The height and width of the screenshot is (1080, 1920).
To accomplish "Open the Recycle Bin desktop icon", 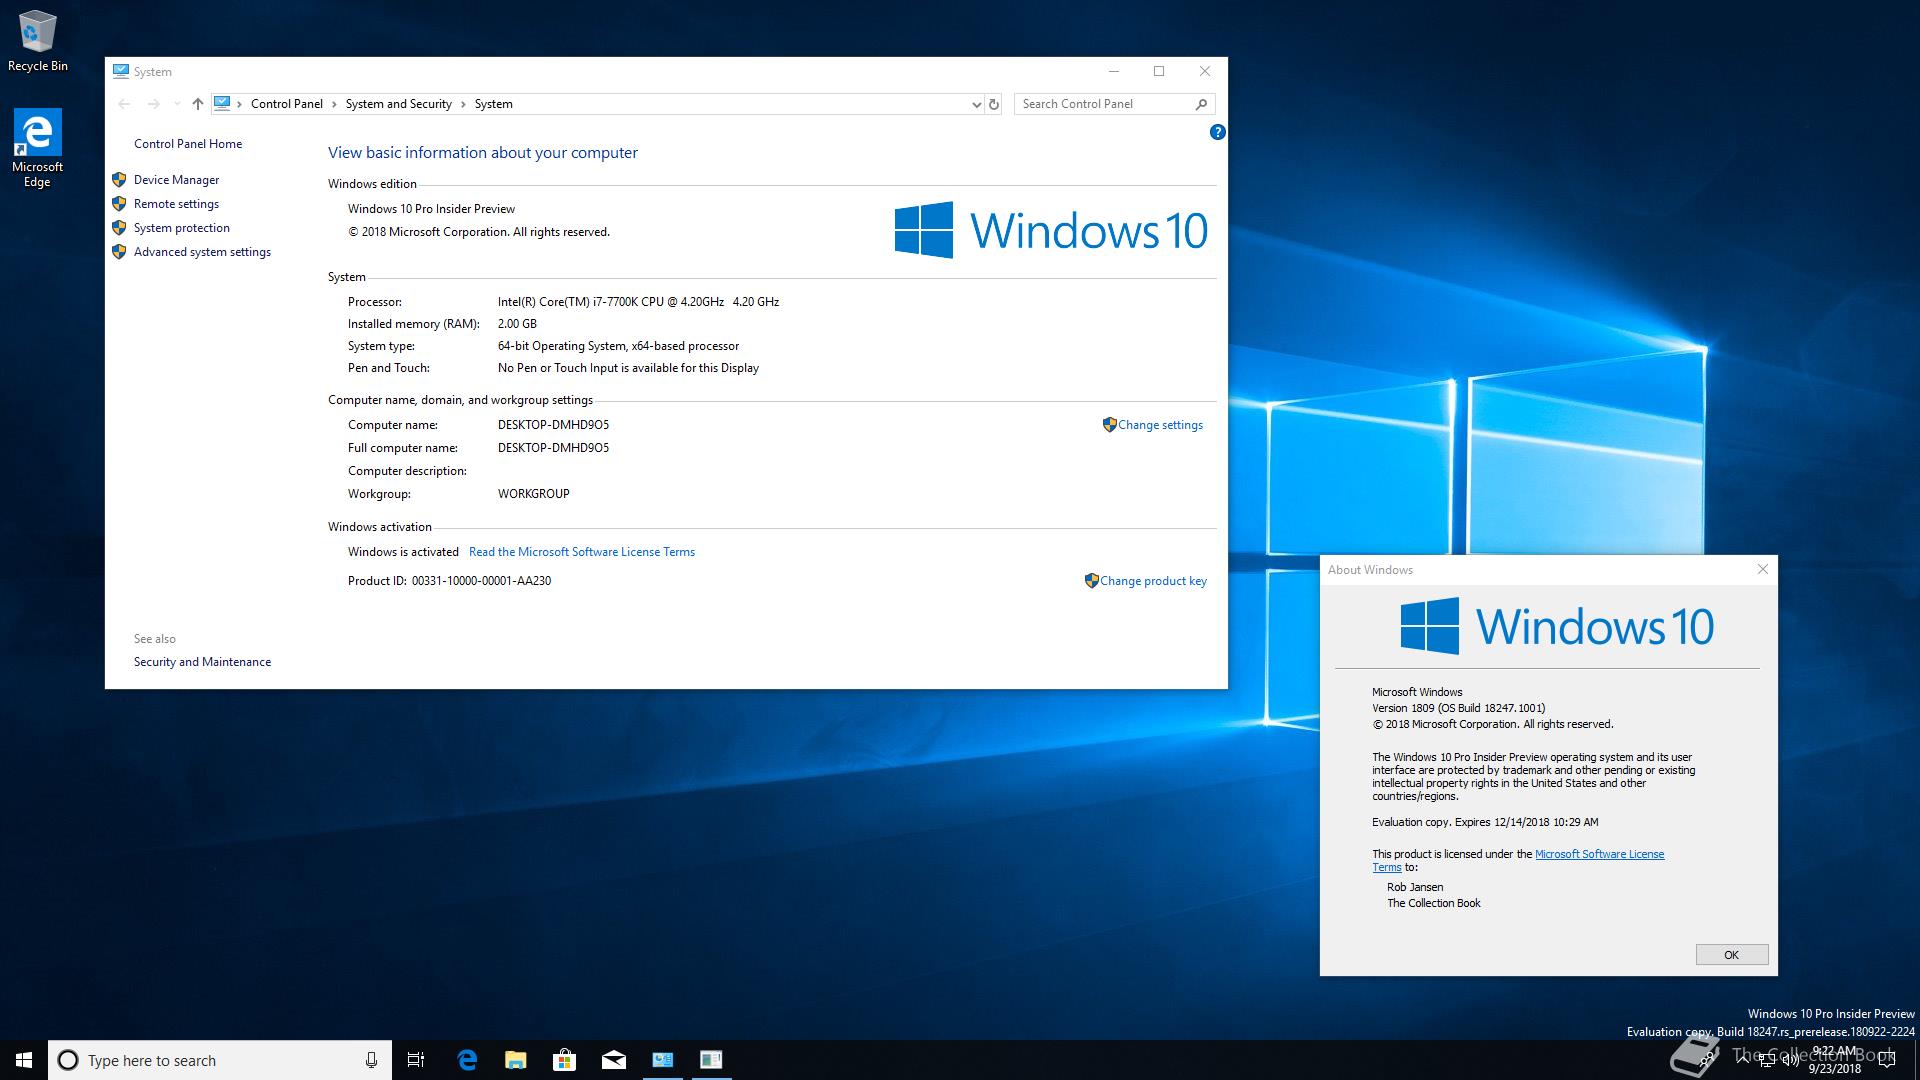I will point(37,41).
